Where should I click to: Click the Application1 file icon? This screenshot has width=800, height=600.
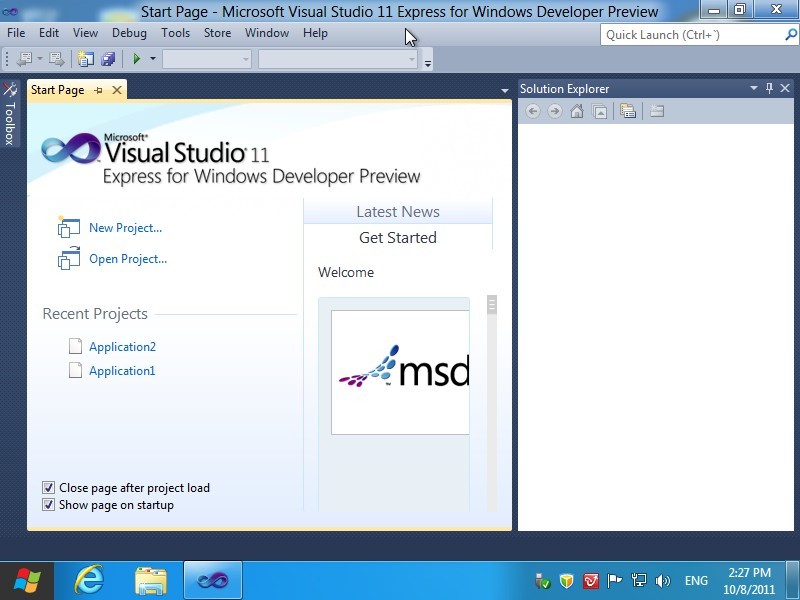tap(76, 370)
